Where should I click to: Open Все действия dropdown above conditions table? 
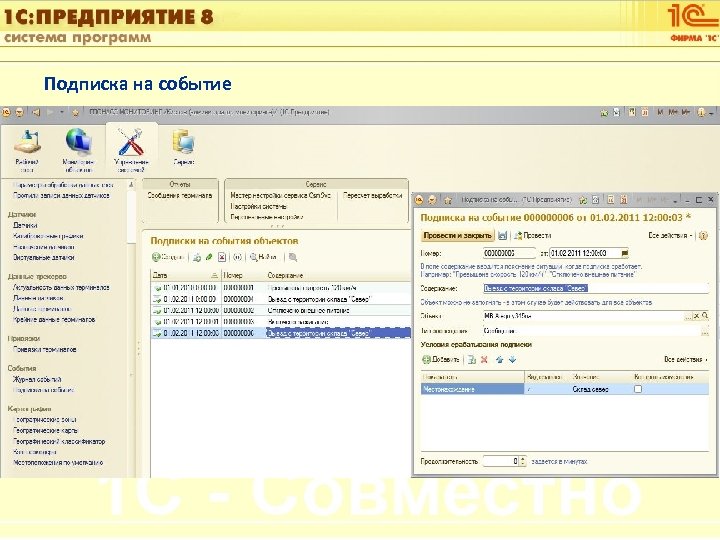tap(686, 360)
